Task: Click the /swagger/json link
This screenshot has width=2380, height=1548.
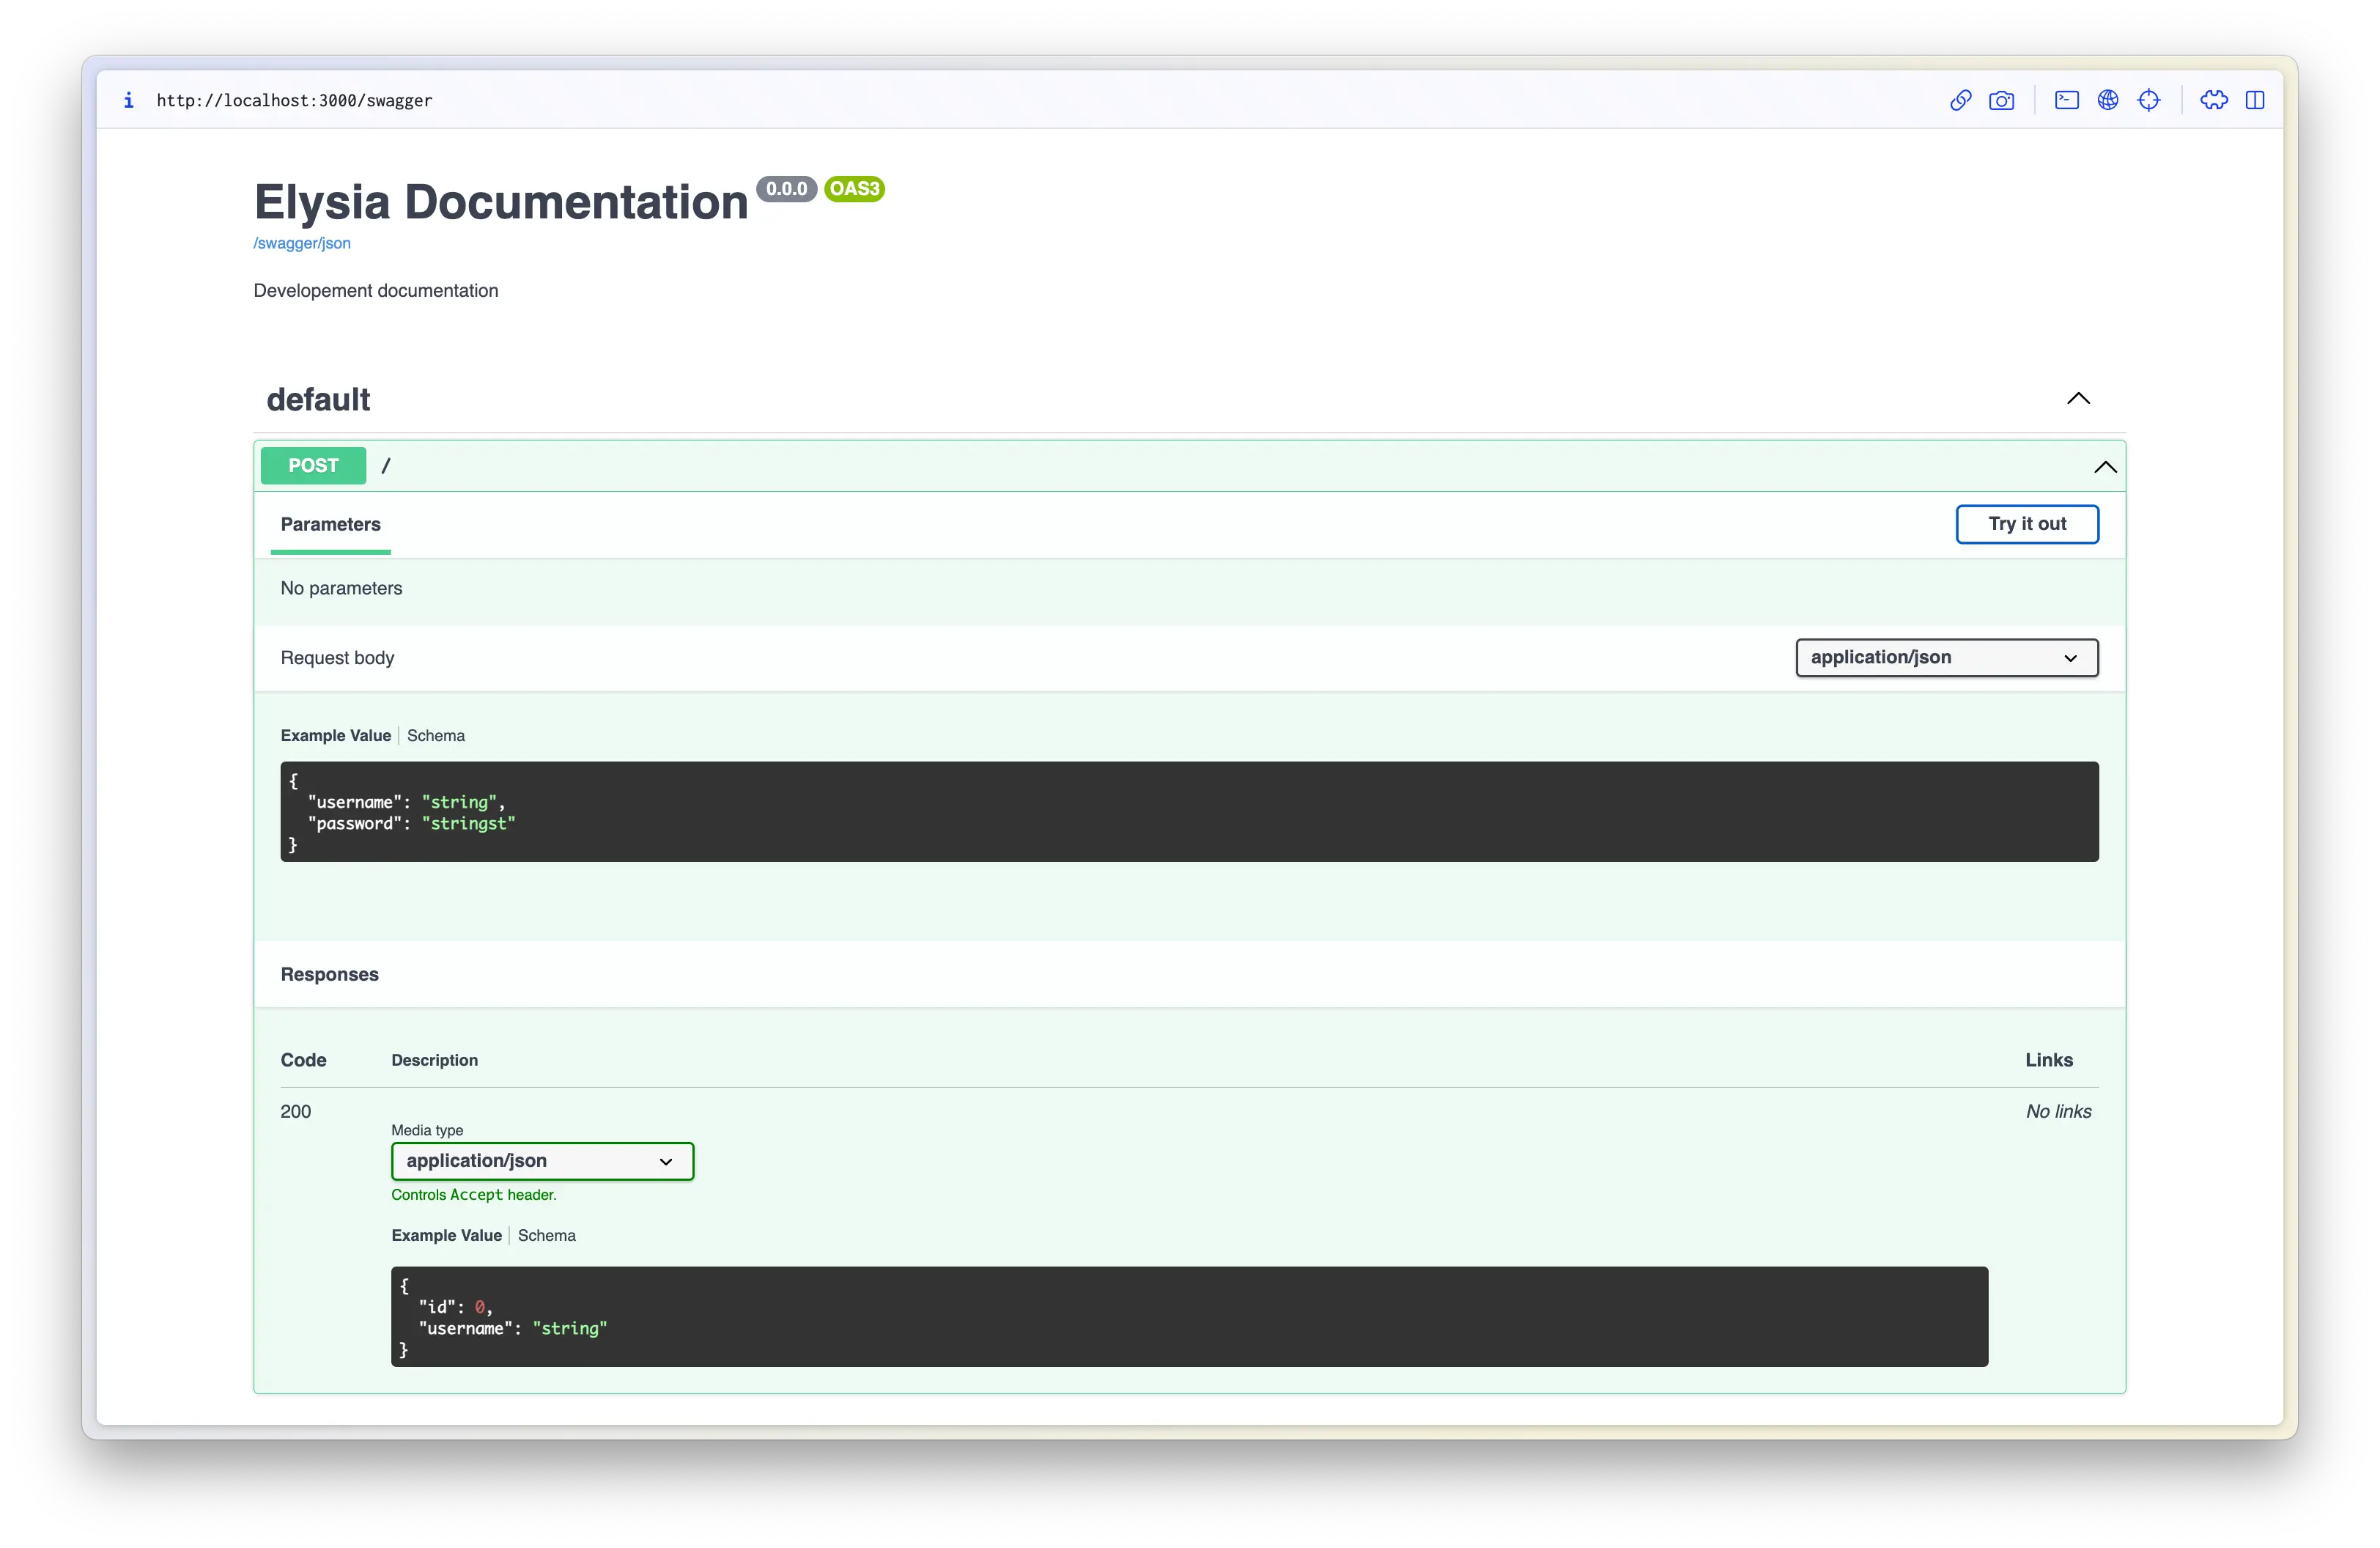Action: (300, 241)
